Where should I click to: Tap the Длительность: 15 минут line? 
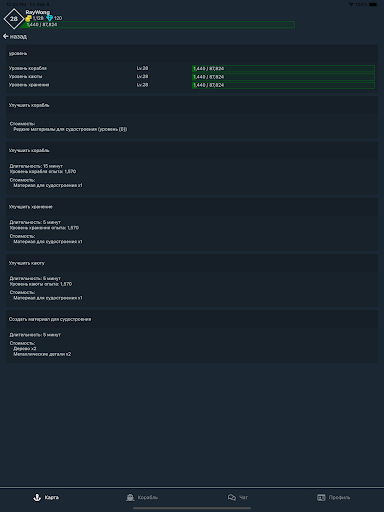tap(36, 166)
